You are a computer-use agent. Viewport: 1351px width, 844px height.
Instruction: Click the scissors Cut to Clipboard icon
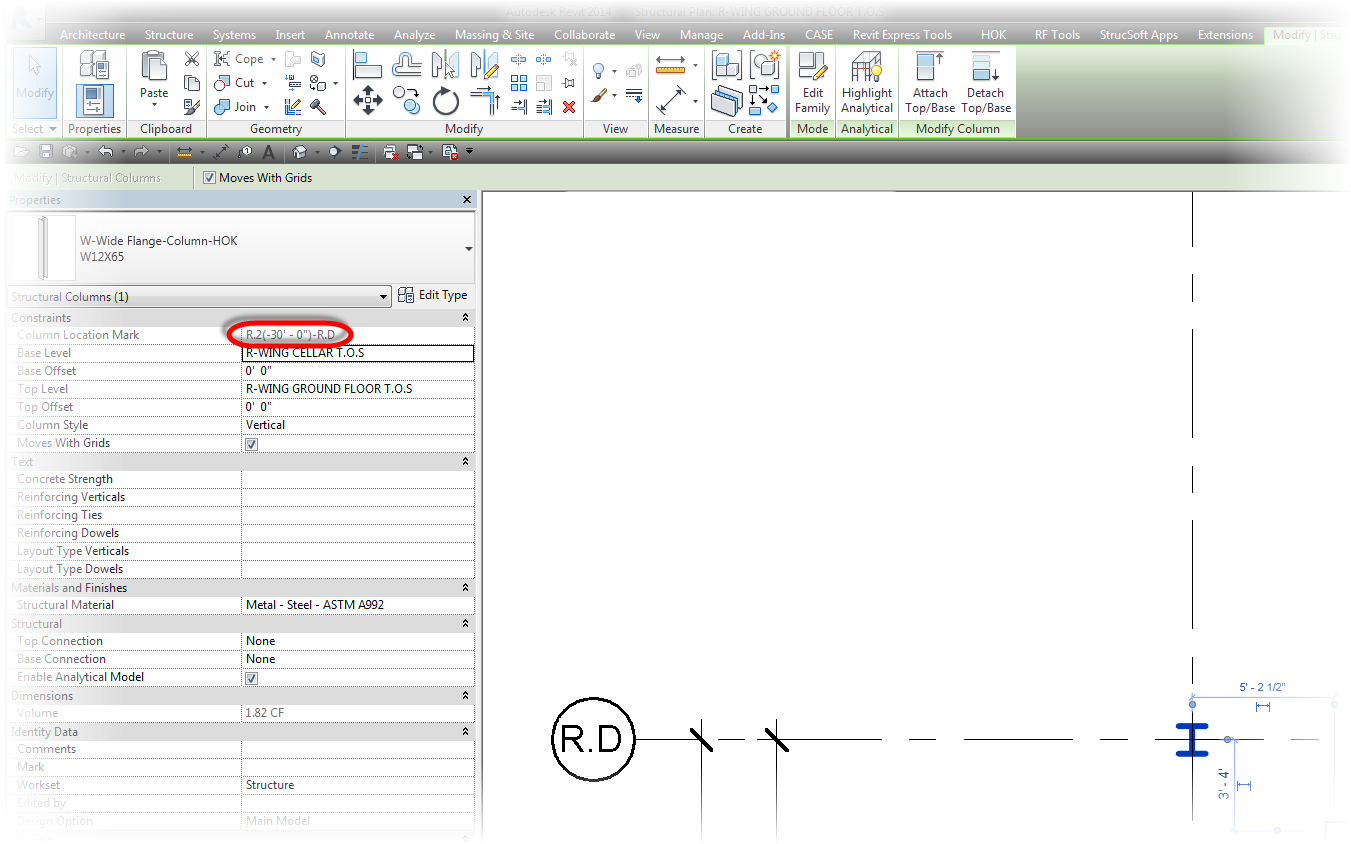(x=192, y=59)
